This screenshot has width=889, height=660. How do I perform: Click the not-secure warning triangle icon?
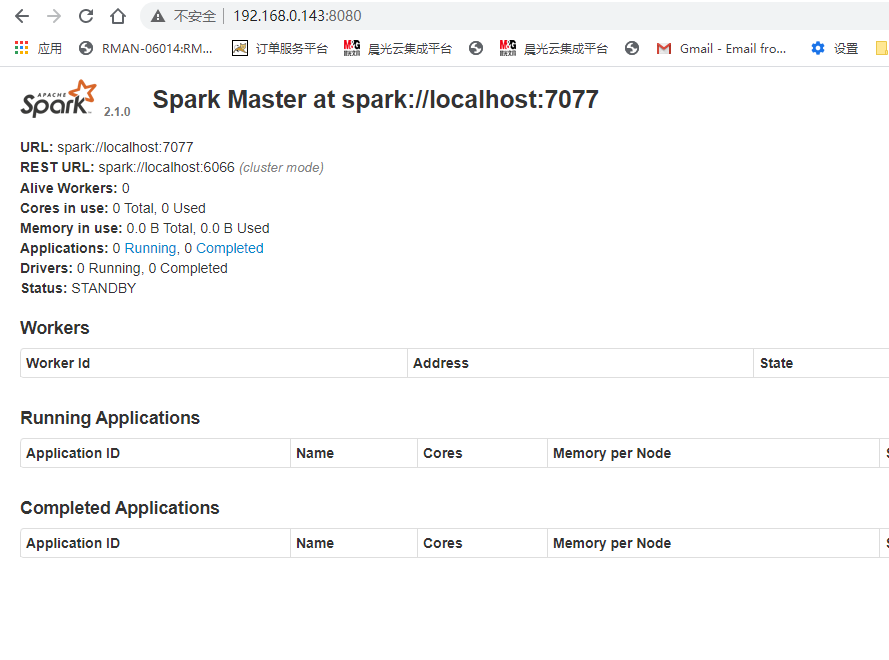(x=158, y=16)
